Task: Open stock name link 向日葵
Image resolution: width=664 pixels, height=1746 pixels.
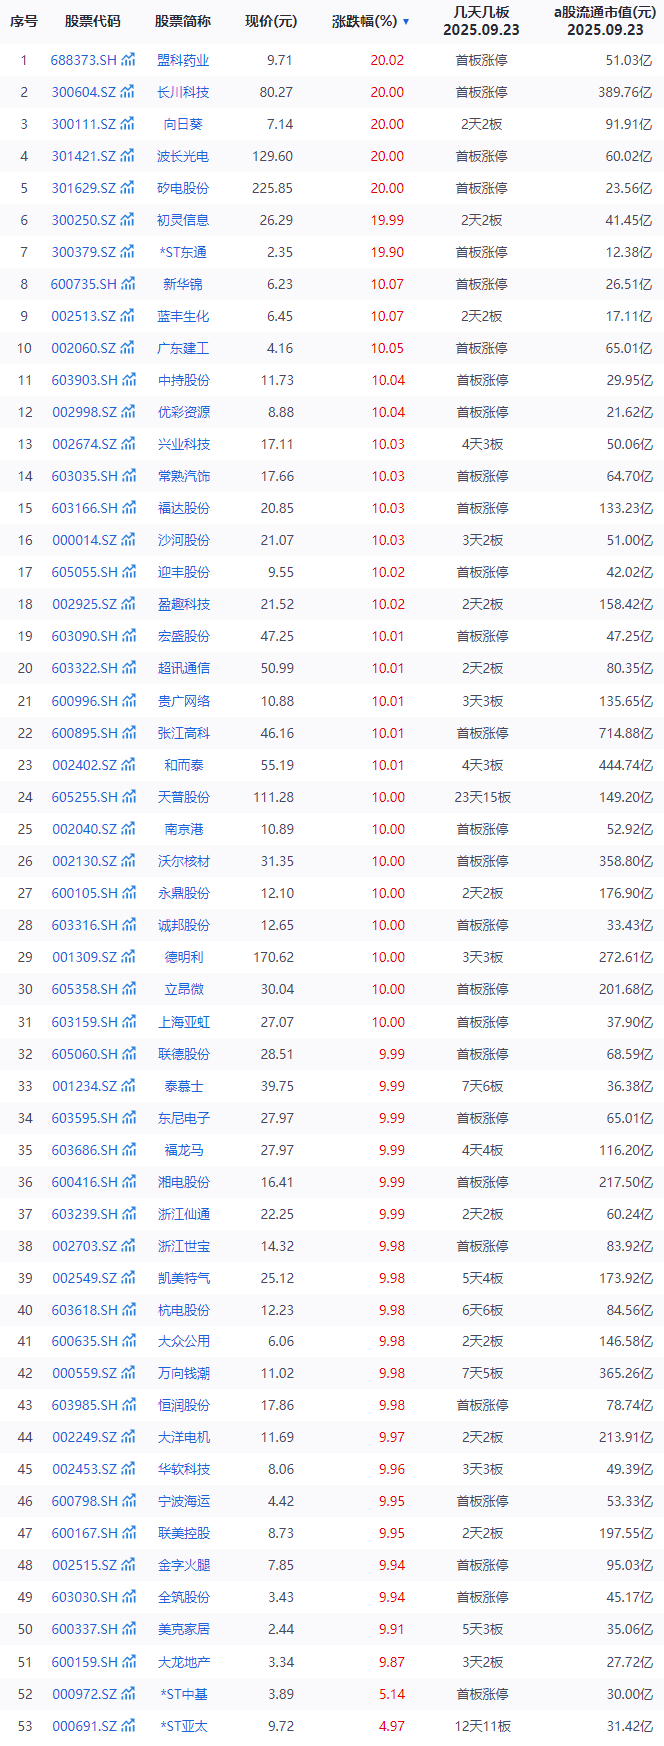Action: tap(184, 124)
